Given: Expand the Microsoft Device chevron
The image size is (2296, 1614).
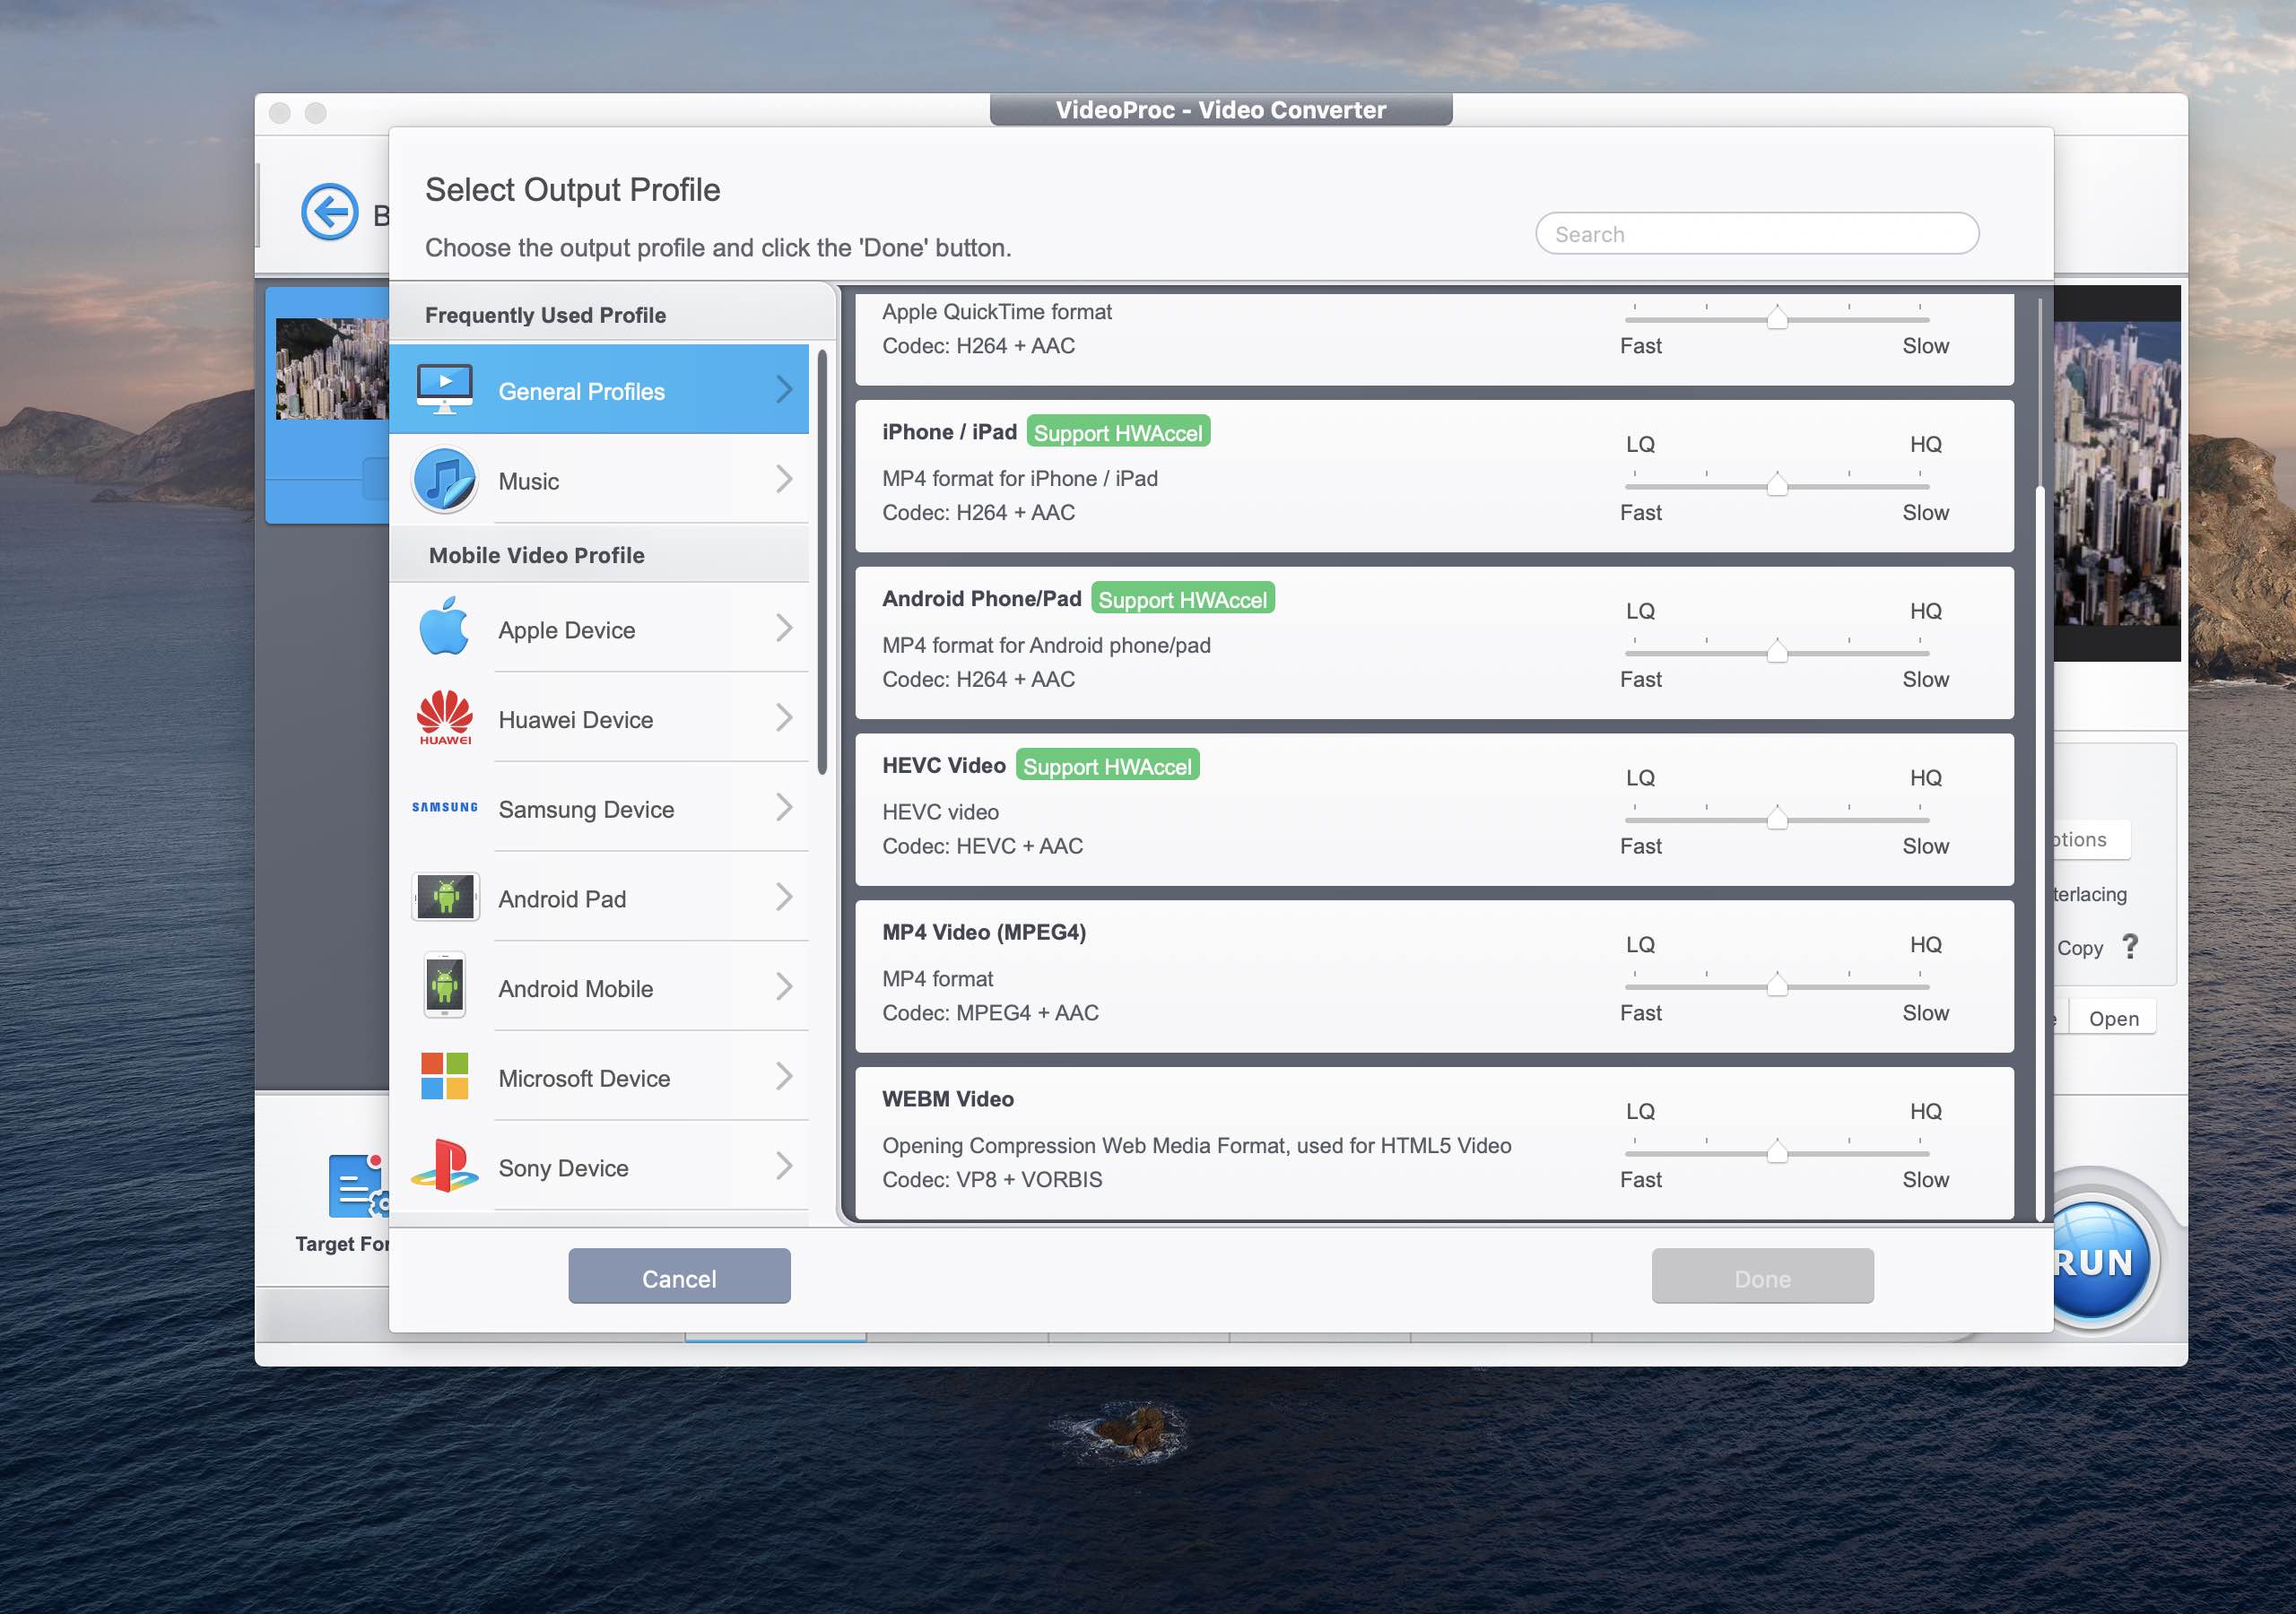Looking at the screenshot, I should 785,1076.
